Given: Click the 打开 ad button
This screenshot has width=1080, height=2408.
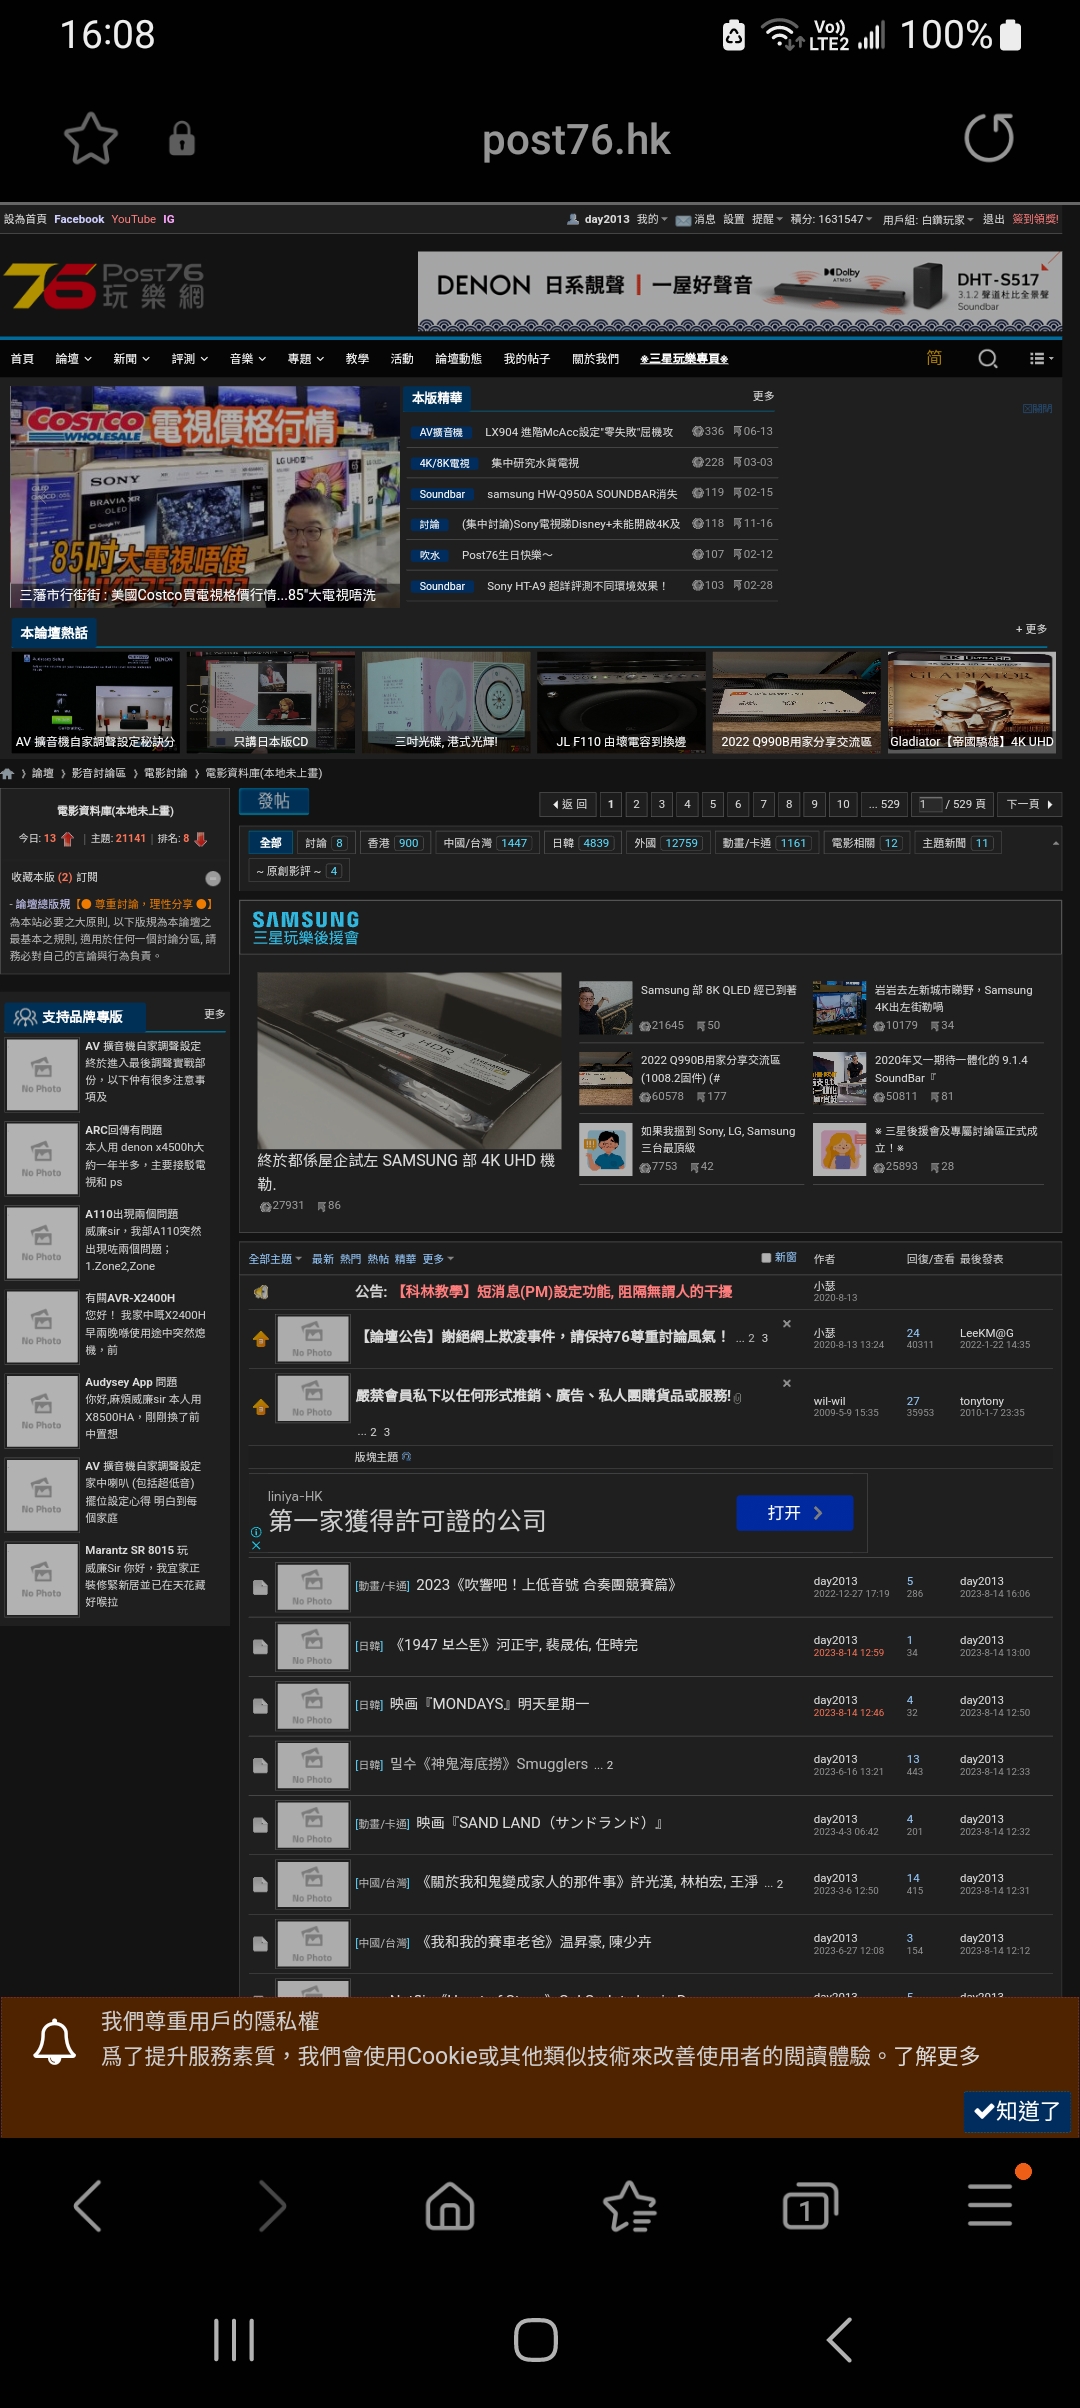Looking at the screenshot, I should click(x=795, y=1513).
